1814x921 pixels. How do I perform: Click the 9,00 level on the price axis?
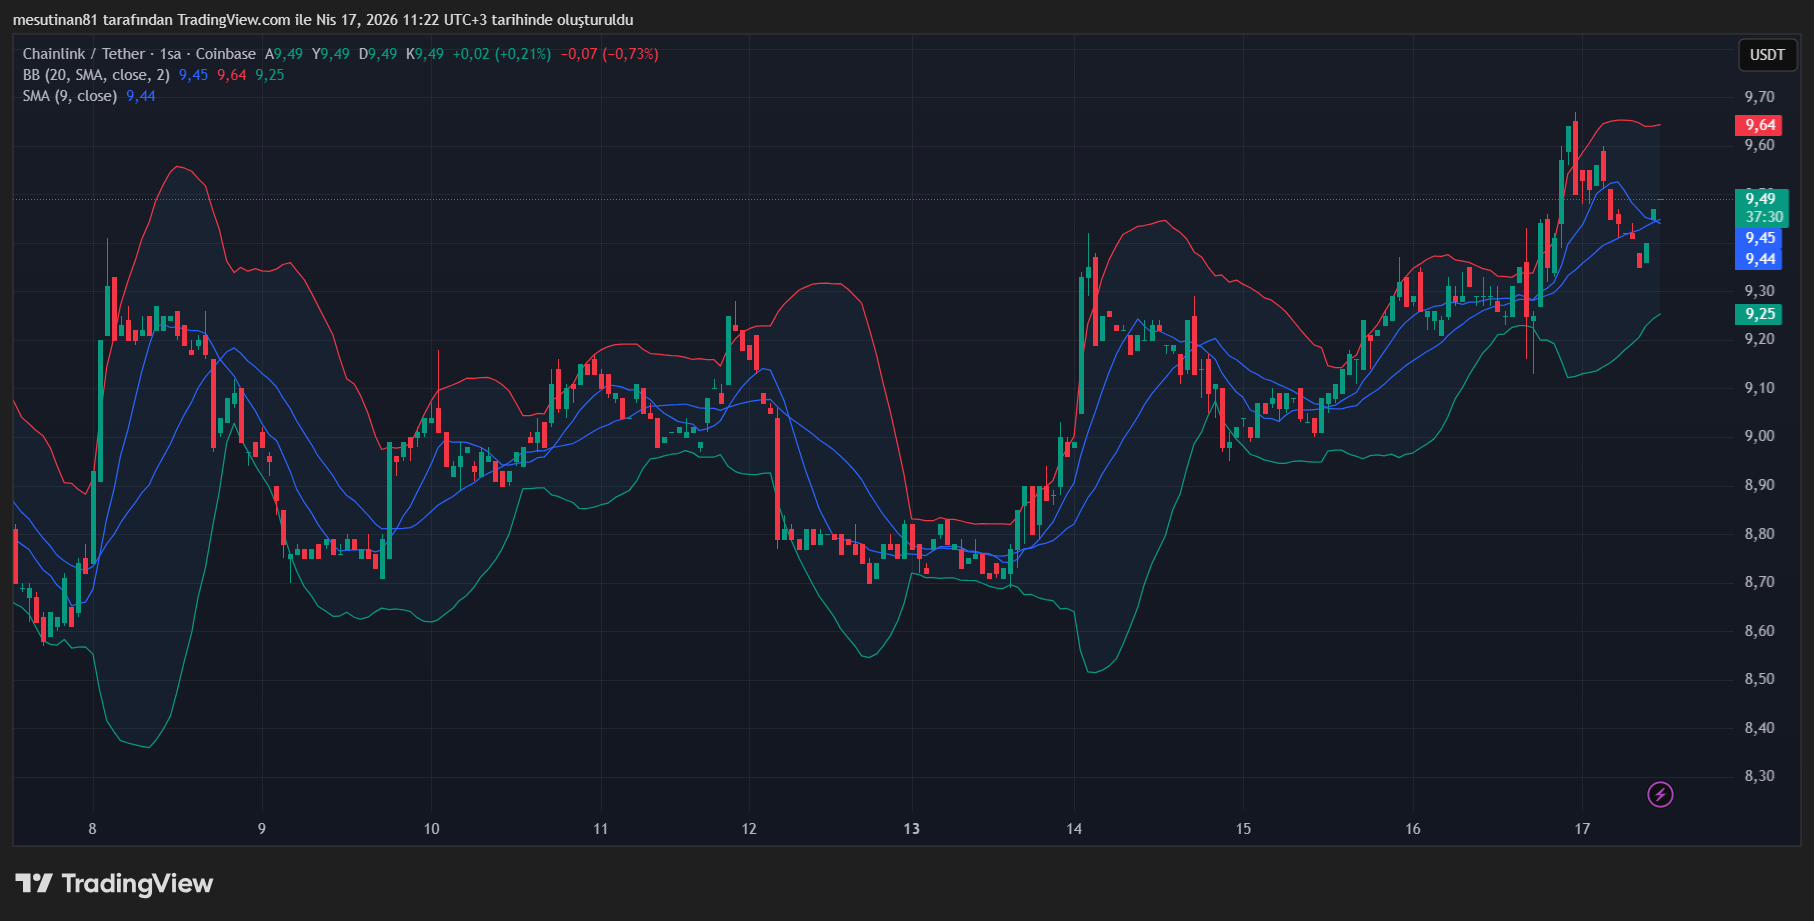click(1759, 436)
